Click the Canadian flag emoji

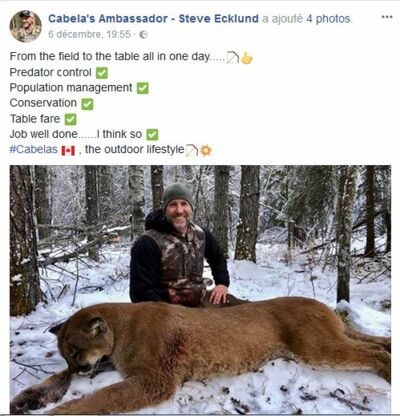click(x=68, y=151)
